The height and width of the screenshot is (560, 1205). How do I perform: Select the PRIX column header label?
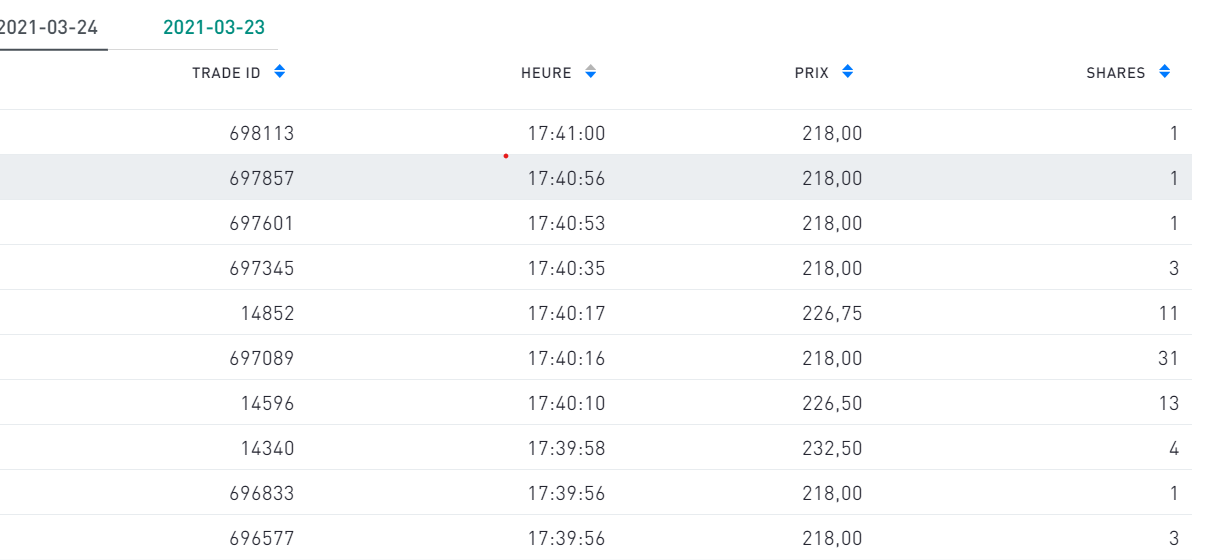[x=811, y=73]
